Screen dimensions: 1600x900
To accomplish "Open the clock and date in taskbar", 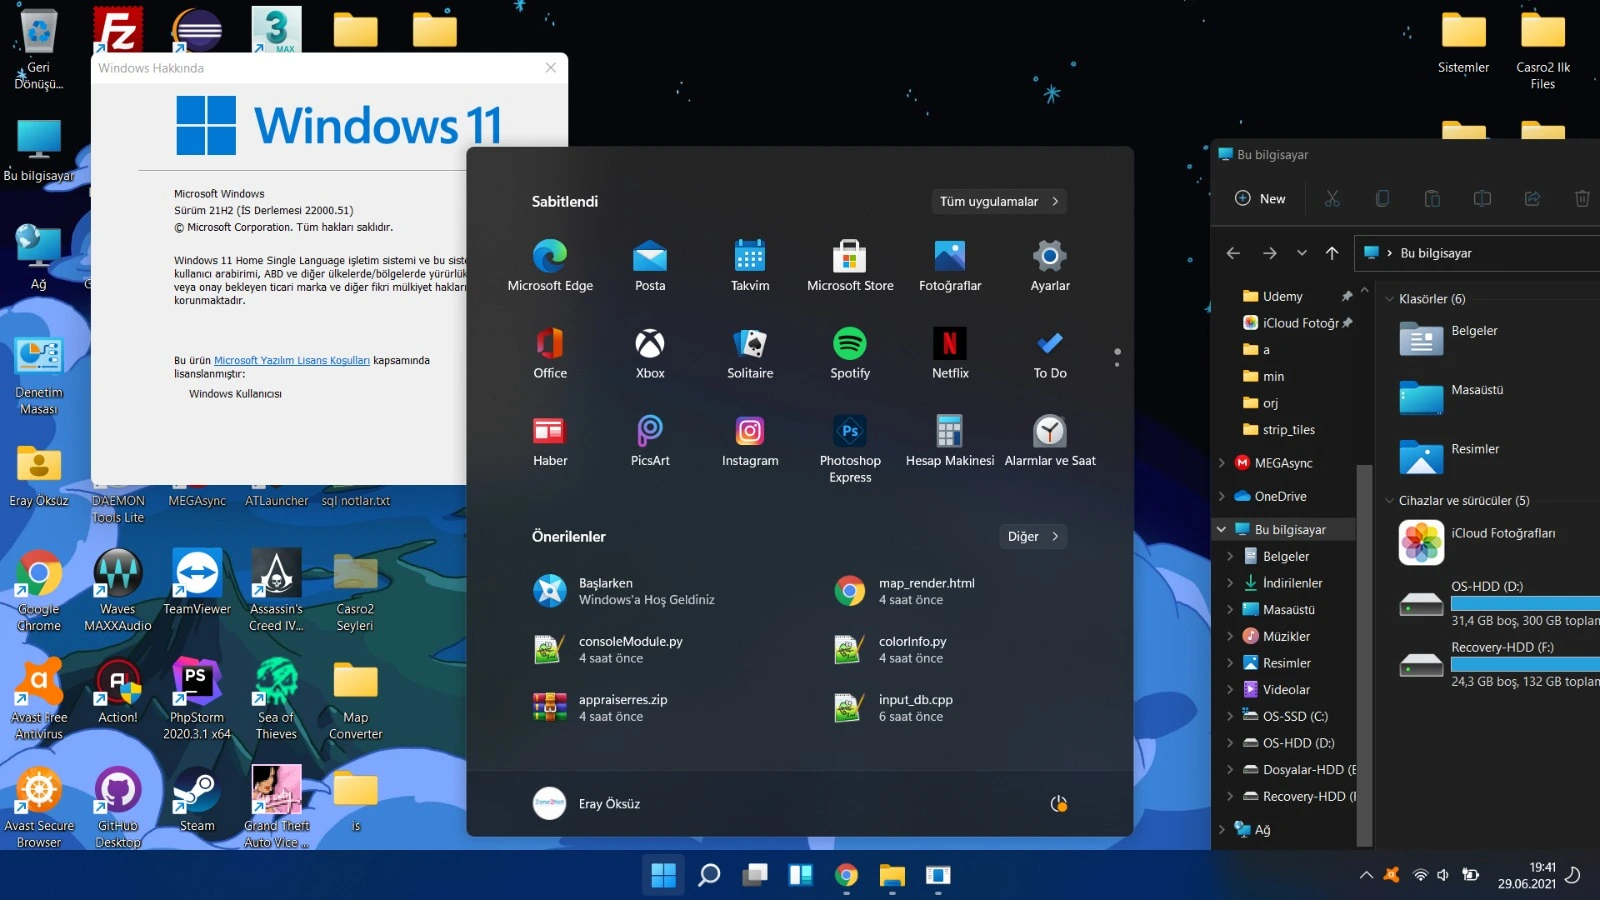I will tap(1527, 875).
